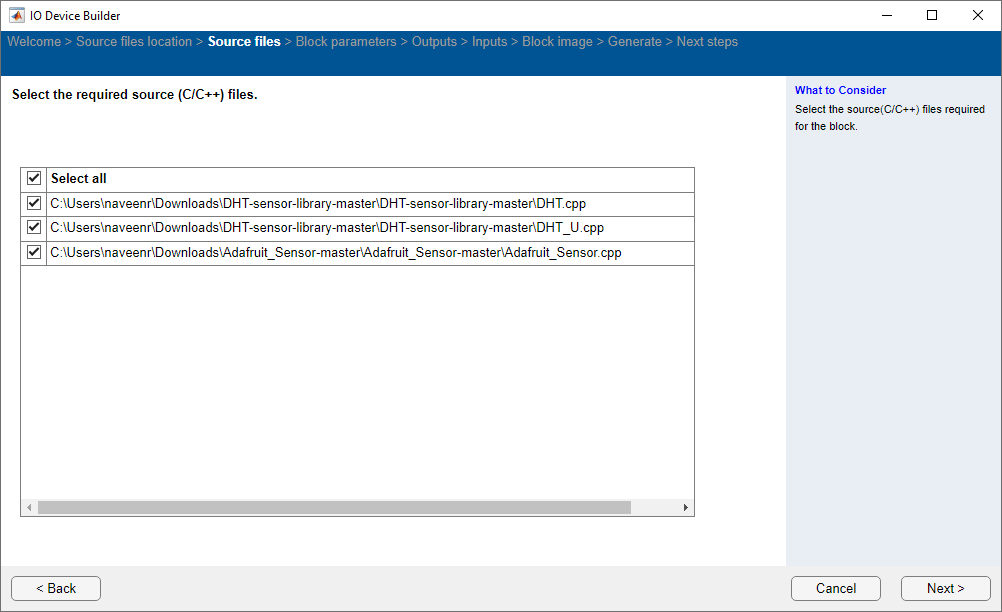
Task: Open the Next steps breadcrumb
Action: click(707, 42)
